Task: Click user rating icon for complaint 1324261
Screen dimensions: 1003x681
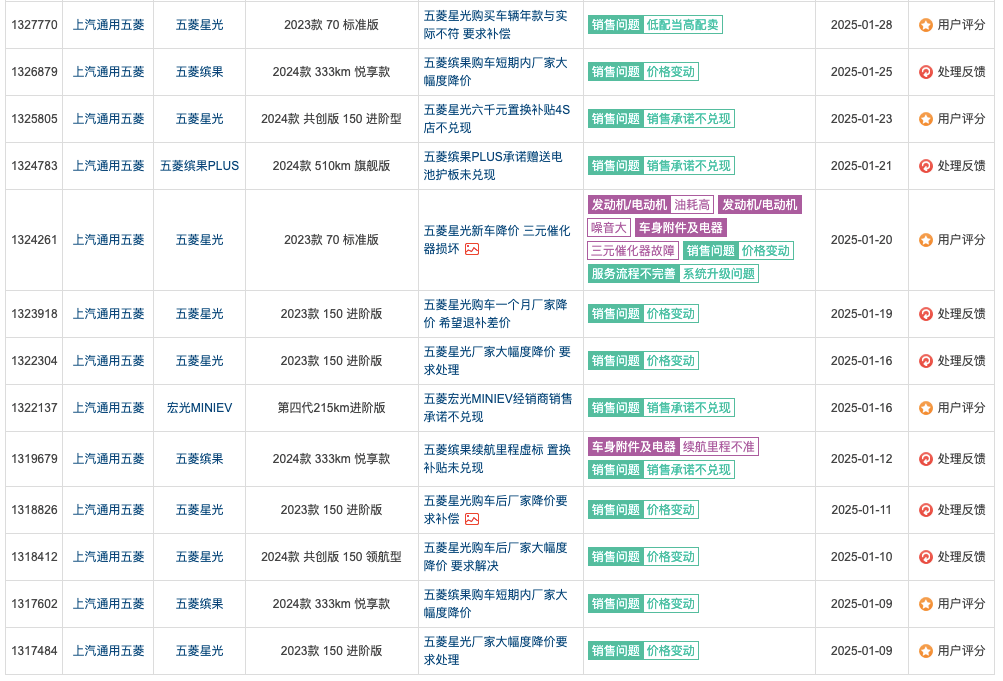Action: point(925,240)
